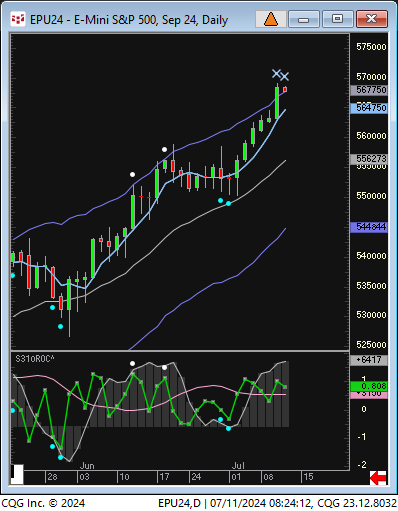Click the 24 date marker on time axis

click(196, 477)
